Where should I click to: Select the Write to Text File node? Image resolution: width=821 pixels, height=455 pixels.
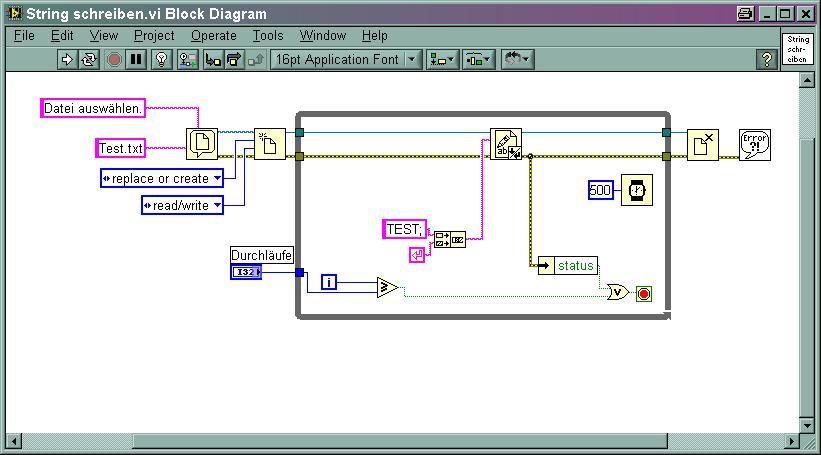[x=506, y=144]
